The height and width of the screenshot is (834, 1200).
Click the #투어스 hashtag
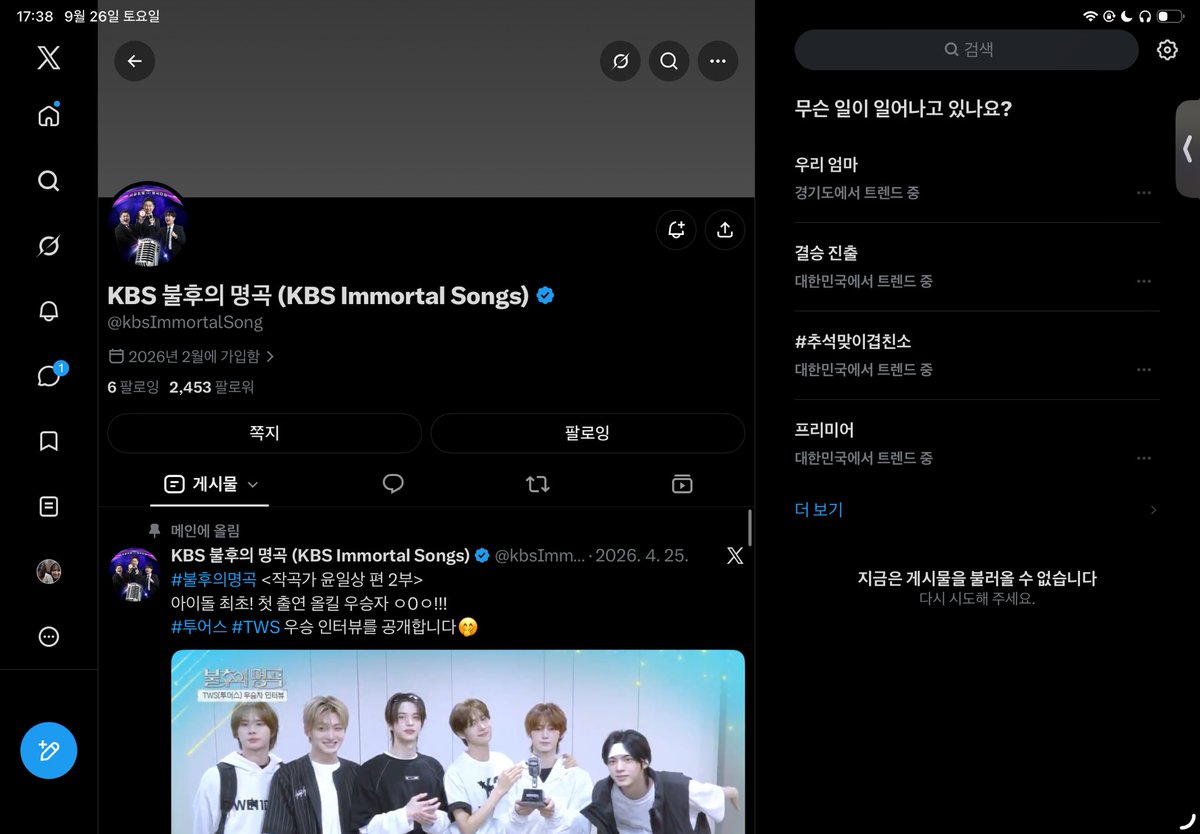(x=199, y=627)
